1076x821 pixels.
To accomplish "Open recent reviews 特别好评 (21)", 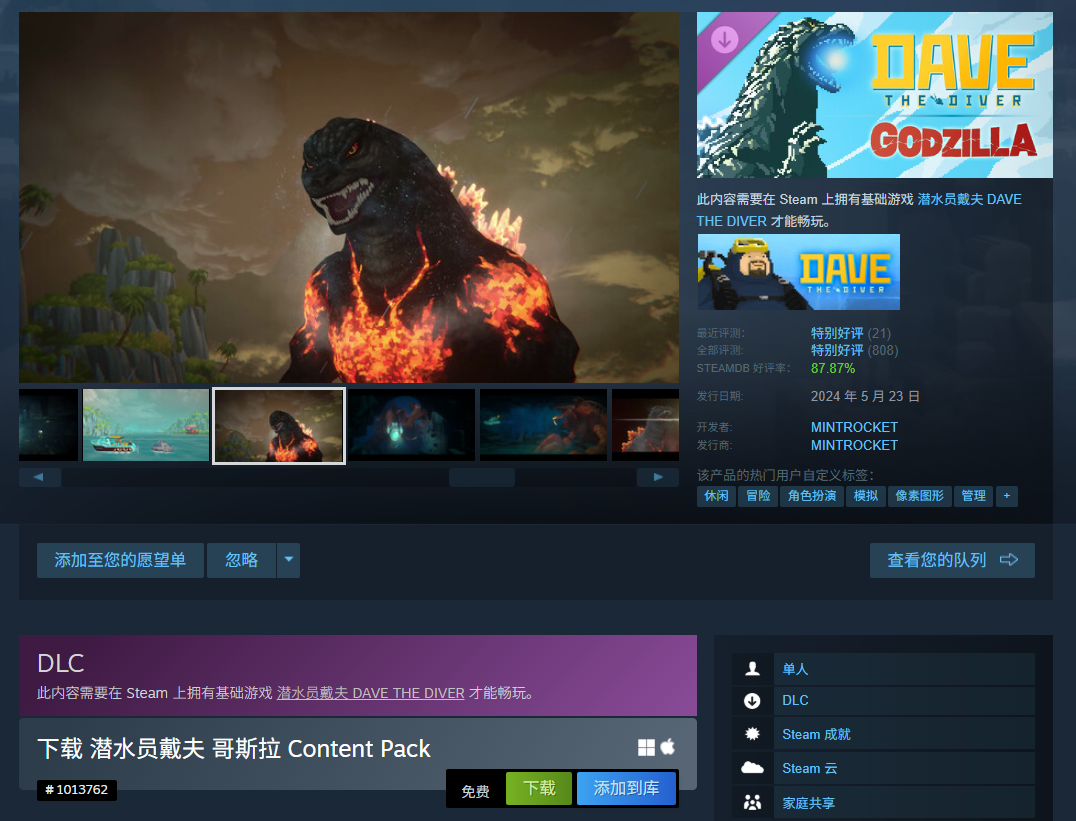I will pos(851,333).
